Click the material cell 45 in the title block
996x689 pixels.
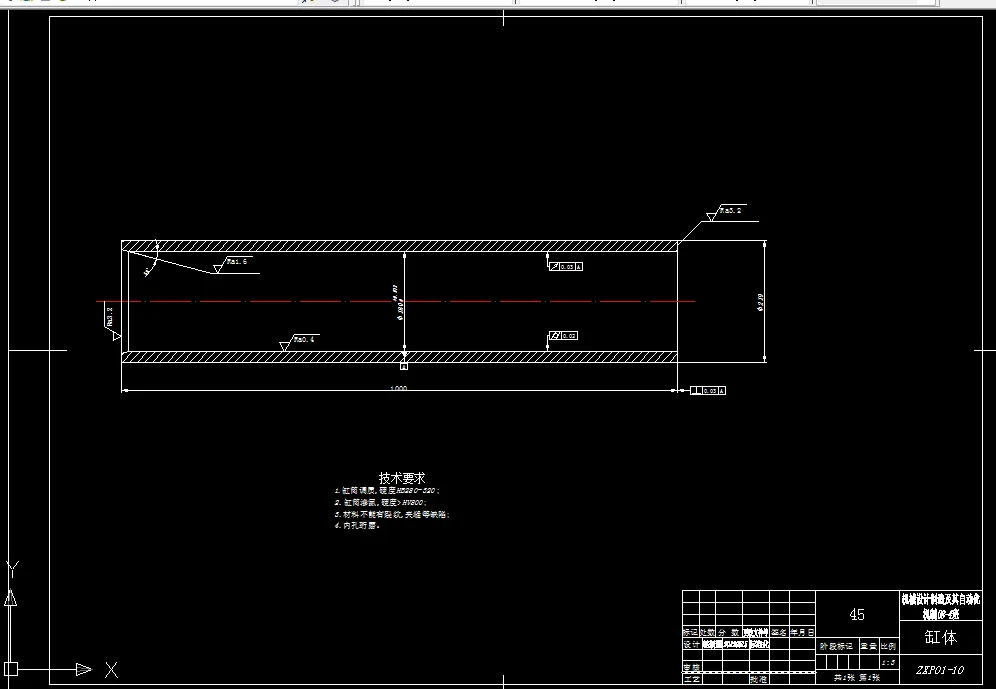click(857, 614)
